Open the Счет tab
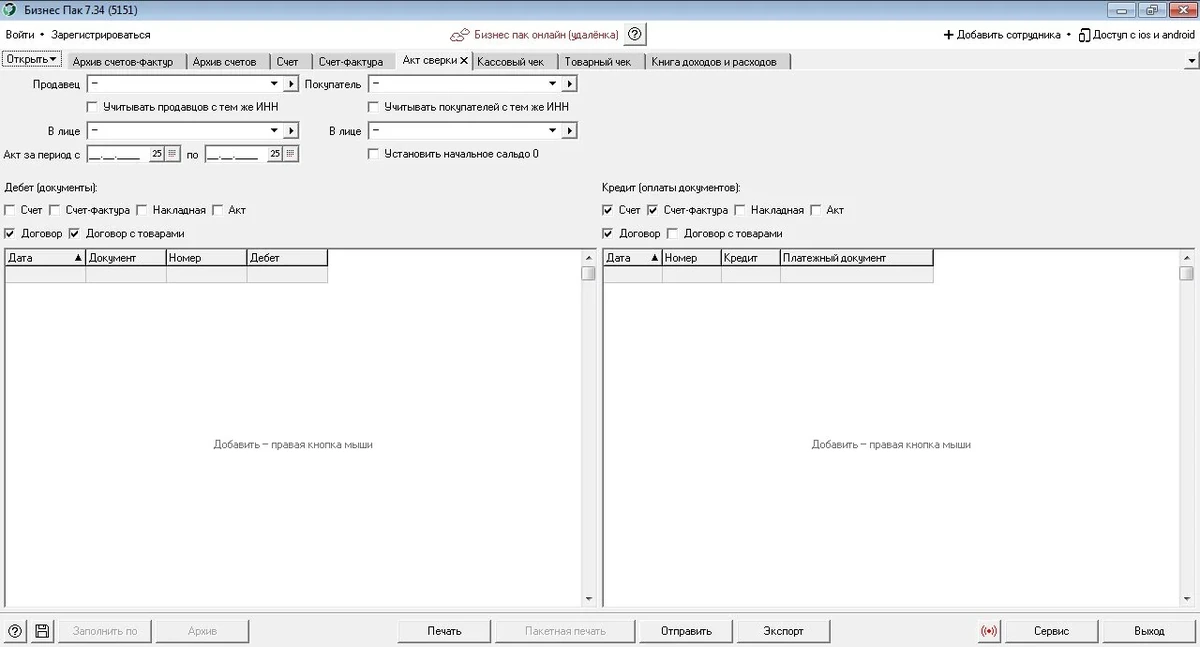This screenshot has width=1200, height=647. 288,62
